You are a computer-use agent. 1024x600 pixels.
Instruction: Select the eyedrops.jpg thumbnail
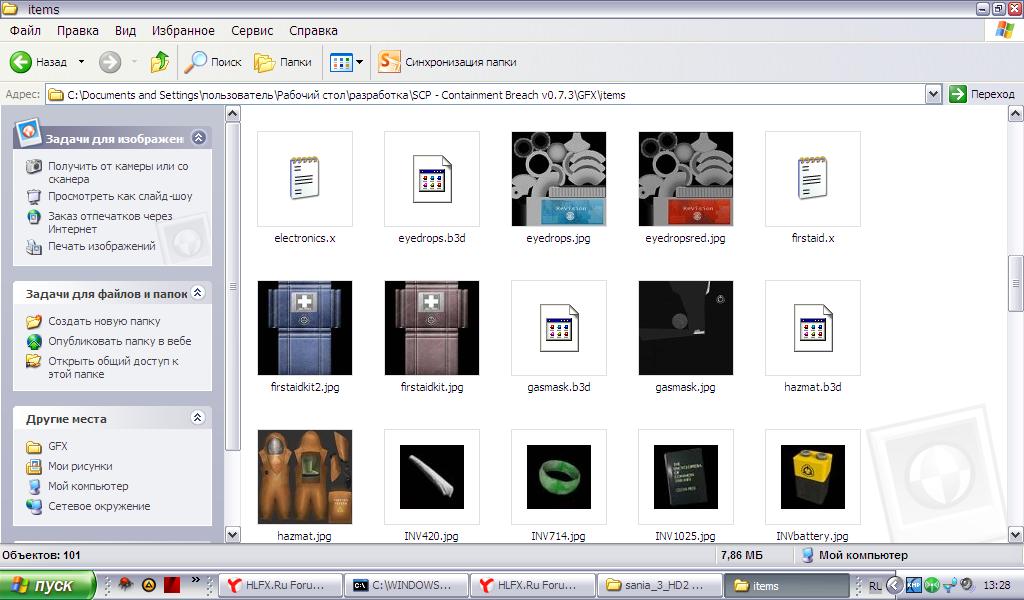pyautogui.click(x=558, y=179)
